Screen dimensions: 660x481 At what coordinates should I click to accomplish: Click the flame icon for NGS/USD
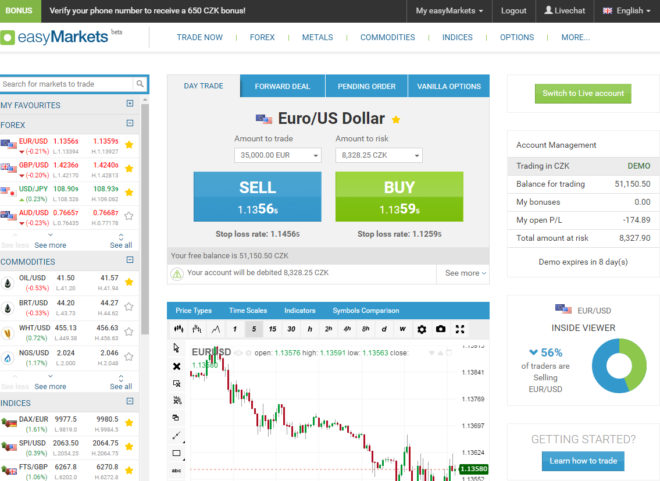tap(8, 359)
